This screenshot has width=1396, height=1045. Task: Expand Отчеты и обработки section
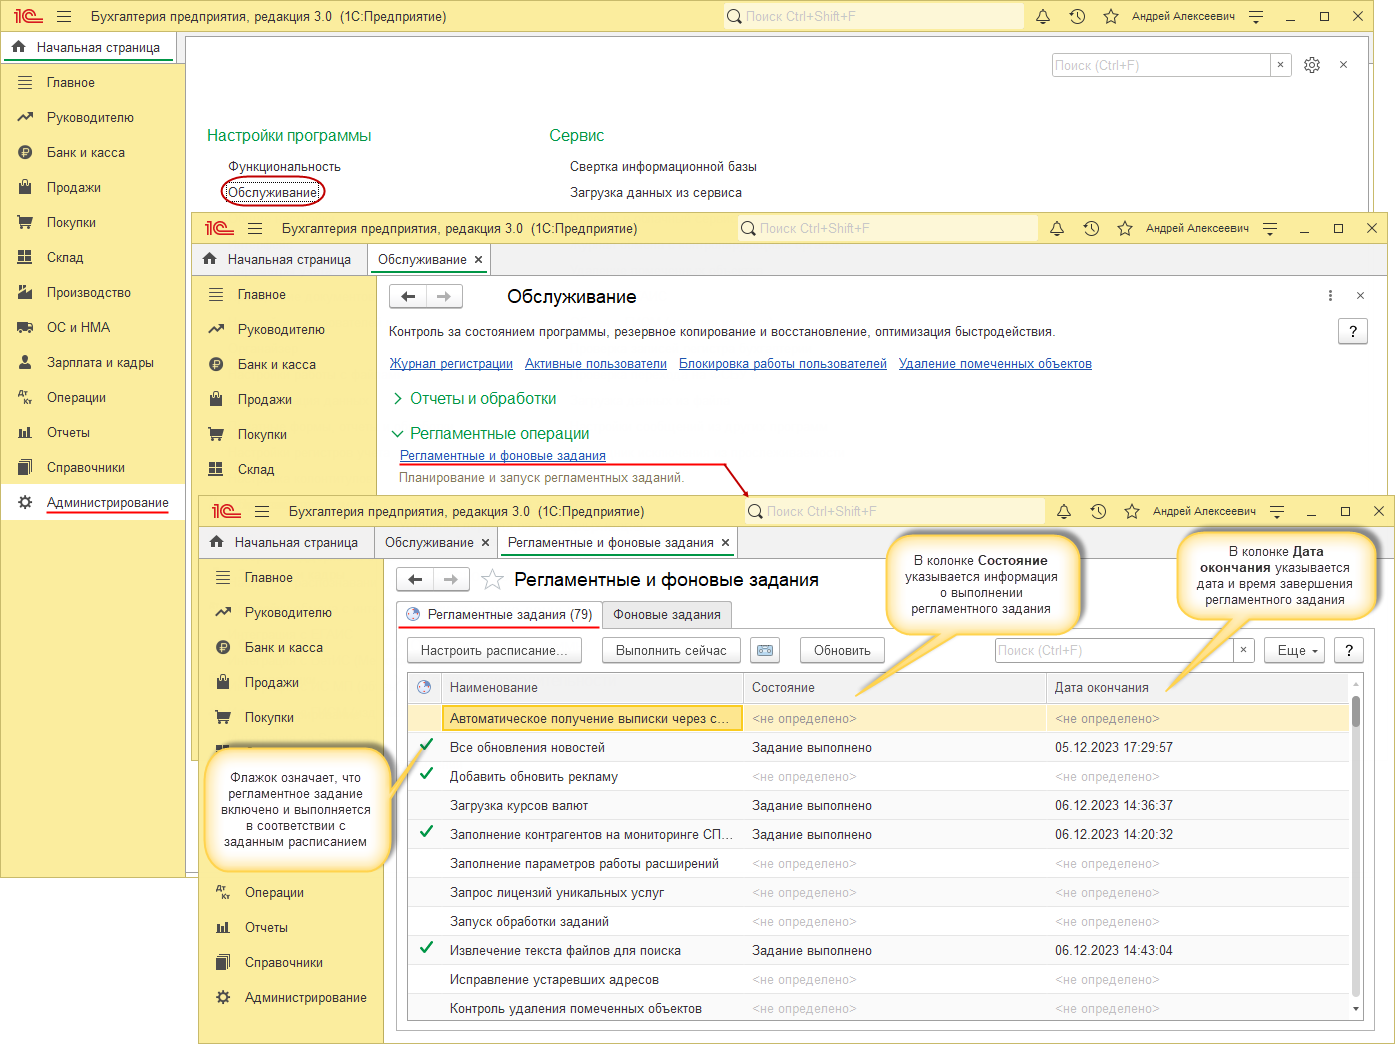tap(397, 399)
